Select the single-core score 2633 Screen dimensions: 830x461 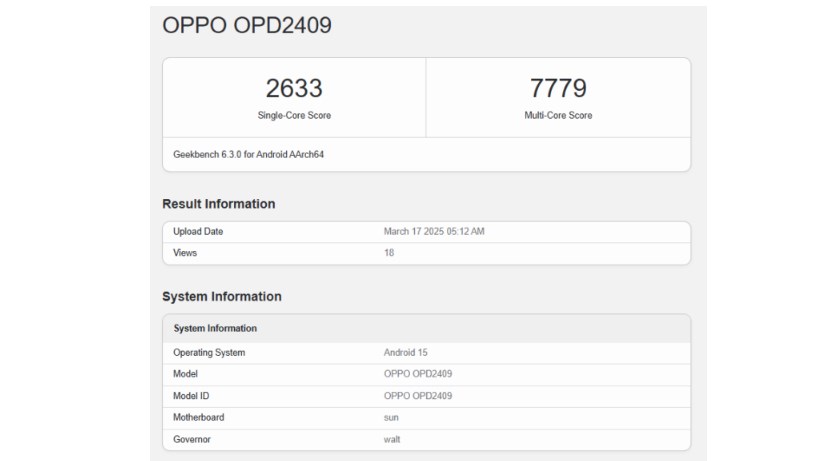(x=294, y=88)
